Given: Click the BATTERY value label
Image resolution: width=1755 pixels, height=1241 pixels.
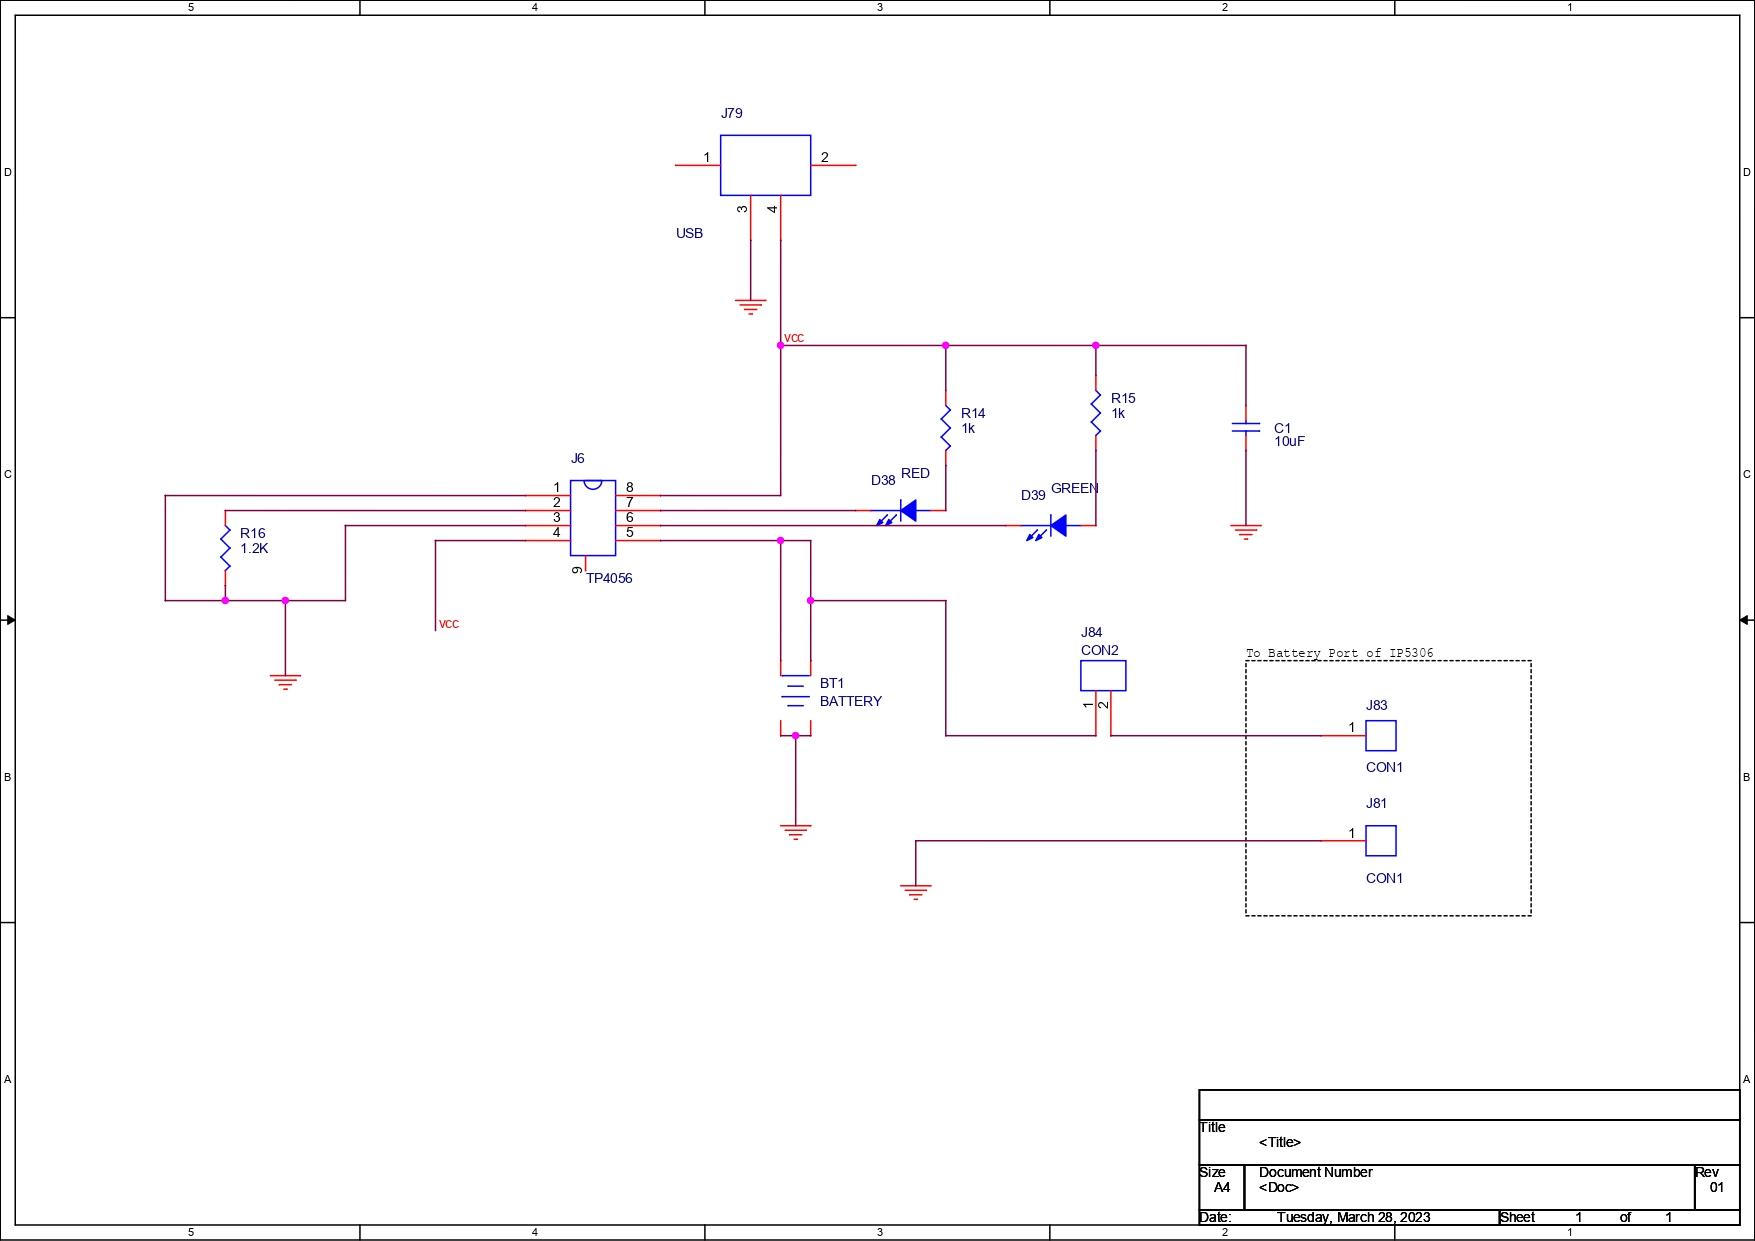Looking at the screenshot, I should (851, 701).
